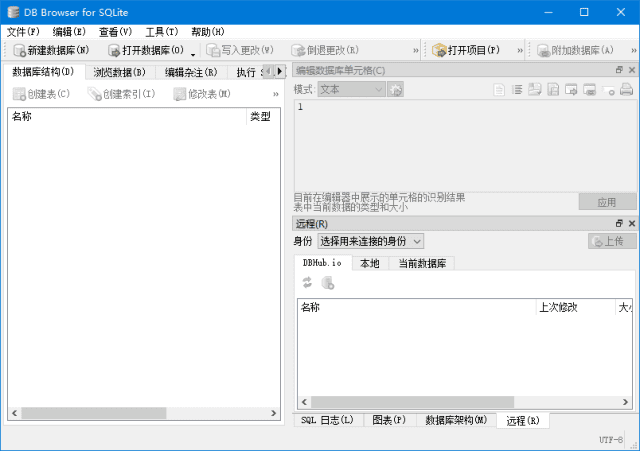Click the tab scroll right arrow
This screenshot has width=640, height=451.
coord(280,71)
